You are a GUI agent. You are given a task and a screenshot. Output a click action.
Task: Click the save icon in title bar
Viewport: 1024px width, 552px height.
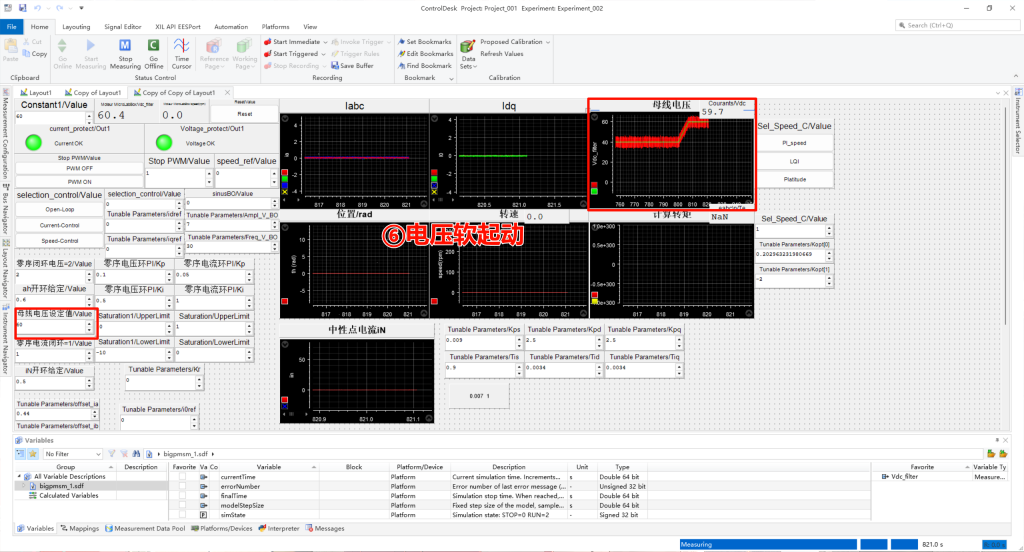click(x=22, y=8)
